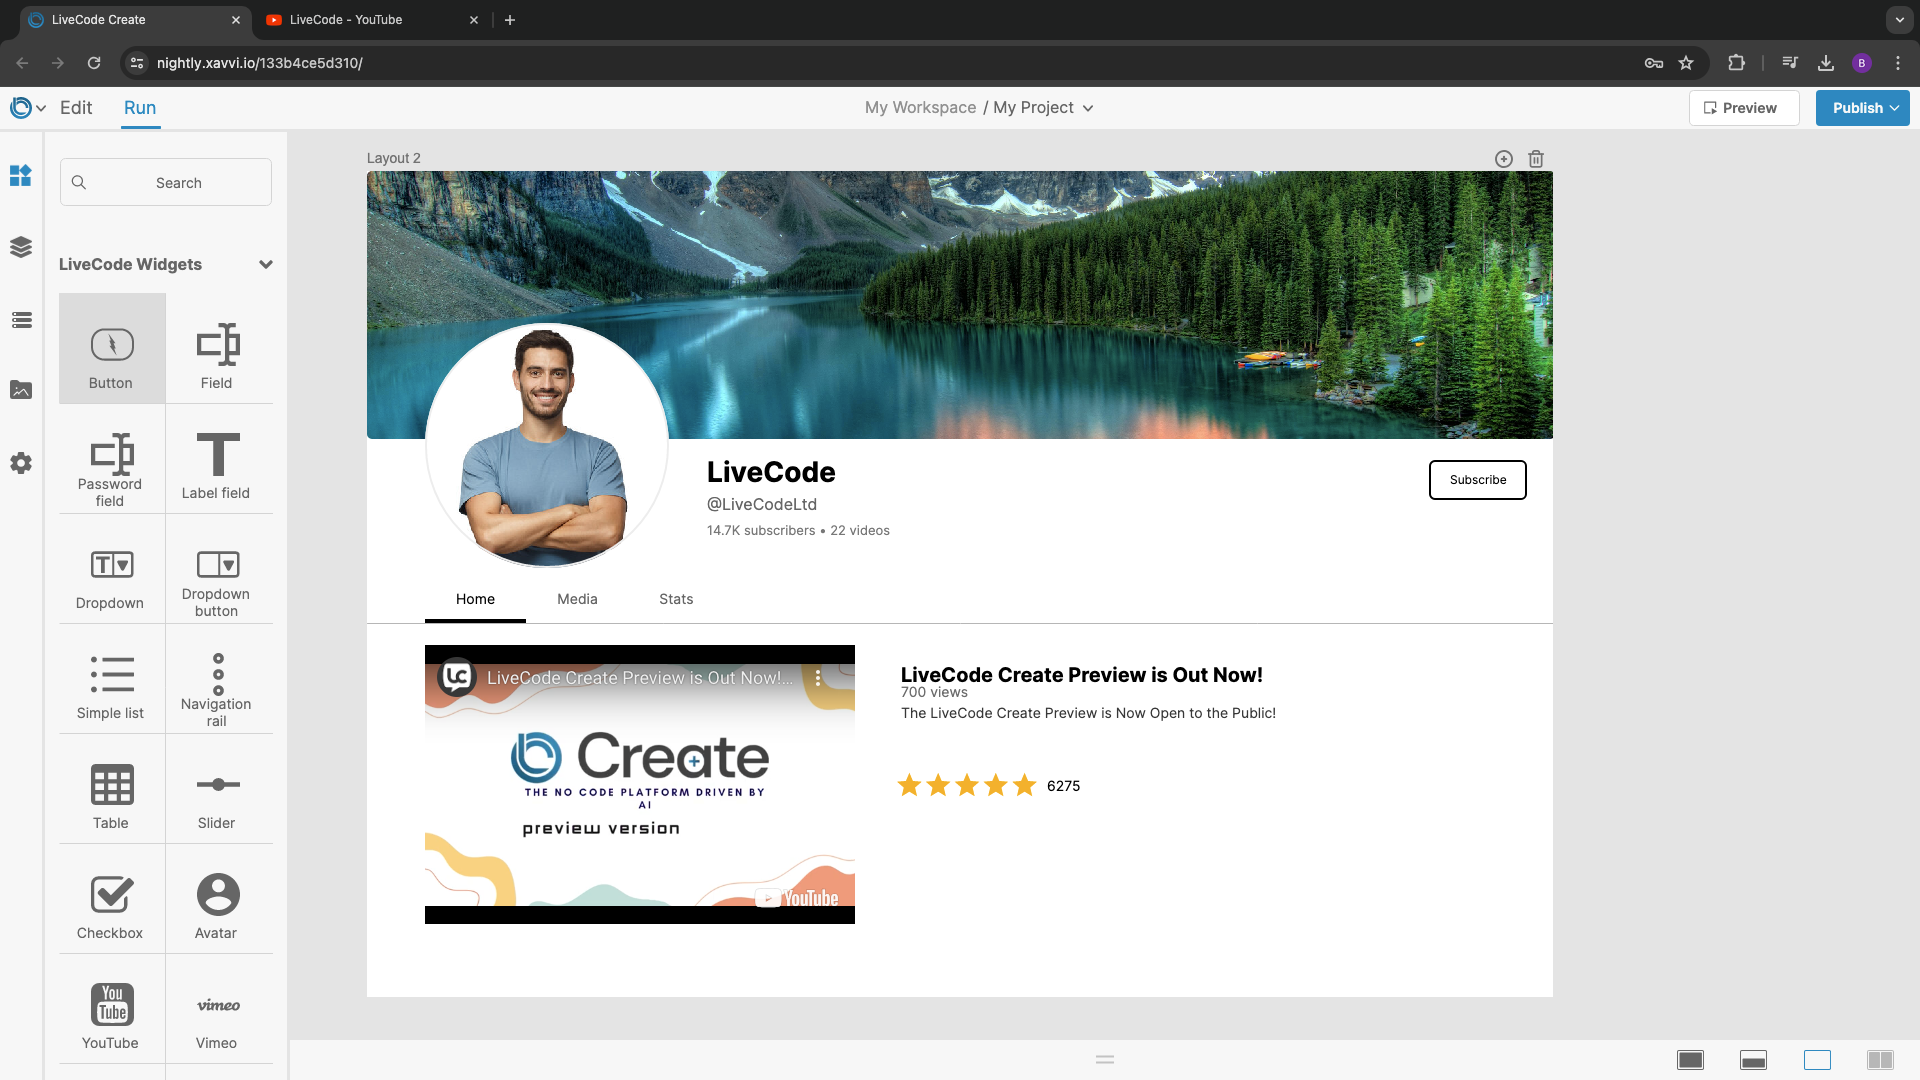The width and height of the screenshot is (1920, 1080).
Task: Select the YouTube widget icon
Action: click(111, 1005)
